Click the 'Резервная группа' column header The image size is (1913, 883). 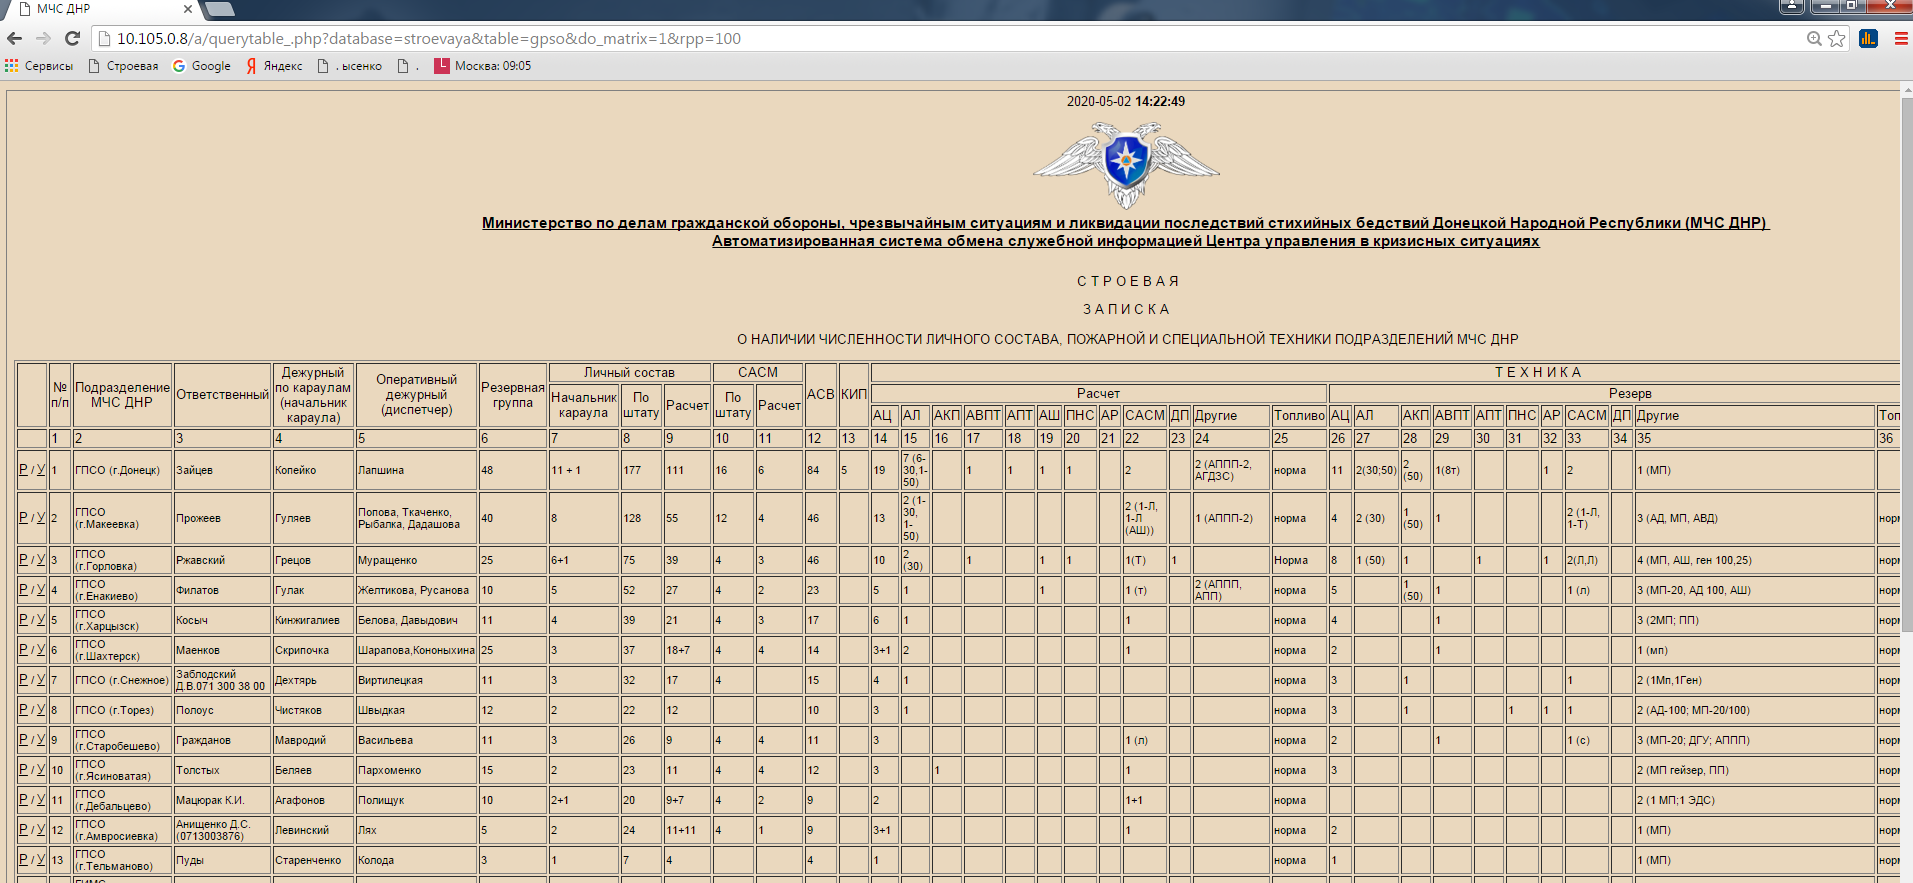[513, 395]
